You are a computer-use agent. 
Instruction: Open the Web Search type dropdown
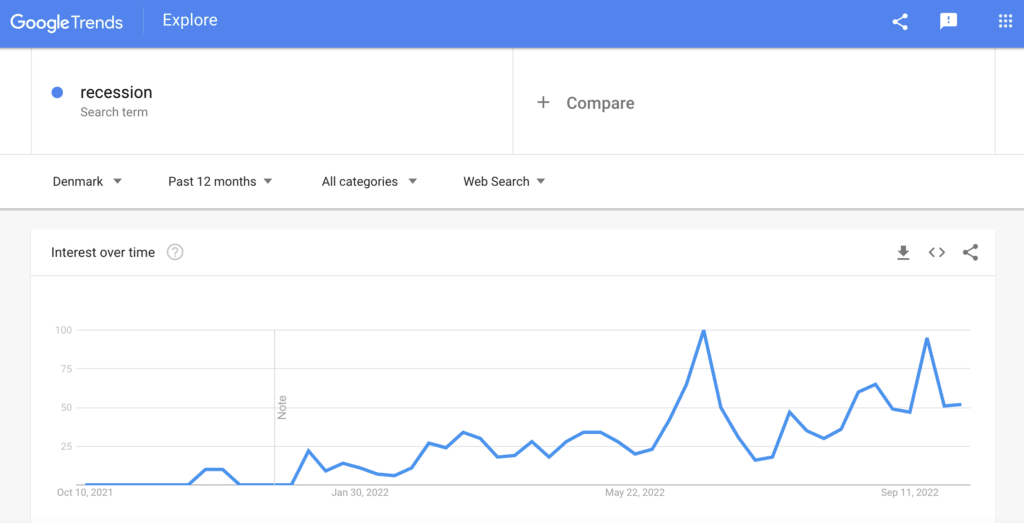[504, 181]
